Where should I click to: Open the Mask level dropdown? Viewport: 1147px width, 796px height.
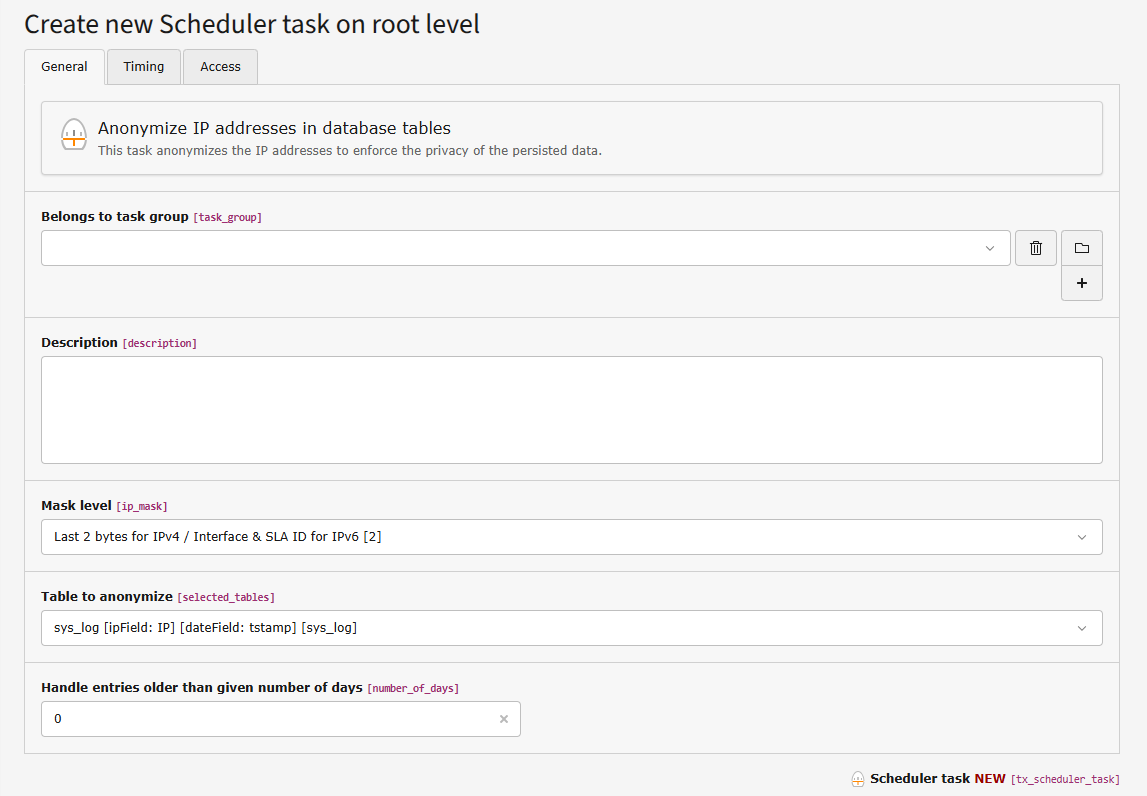click(571, 537)
